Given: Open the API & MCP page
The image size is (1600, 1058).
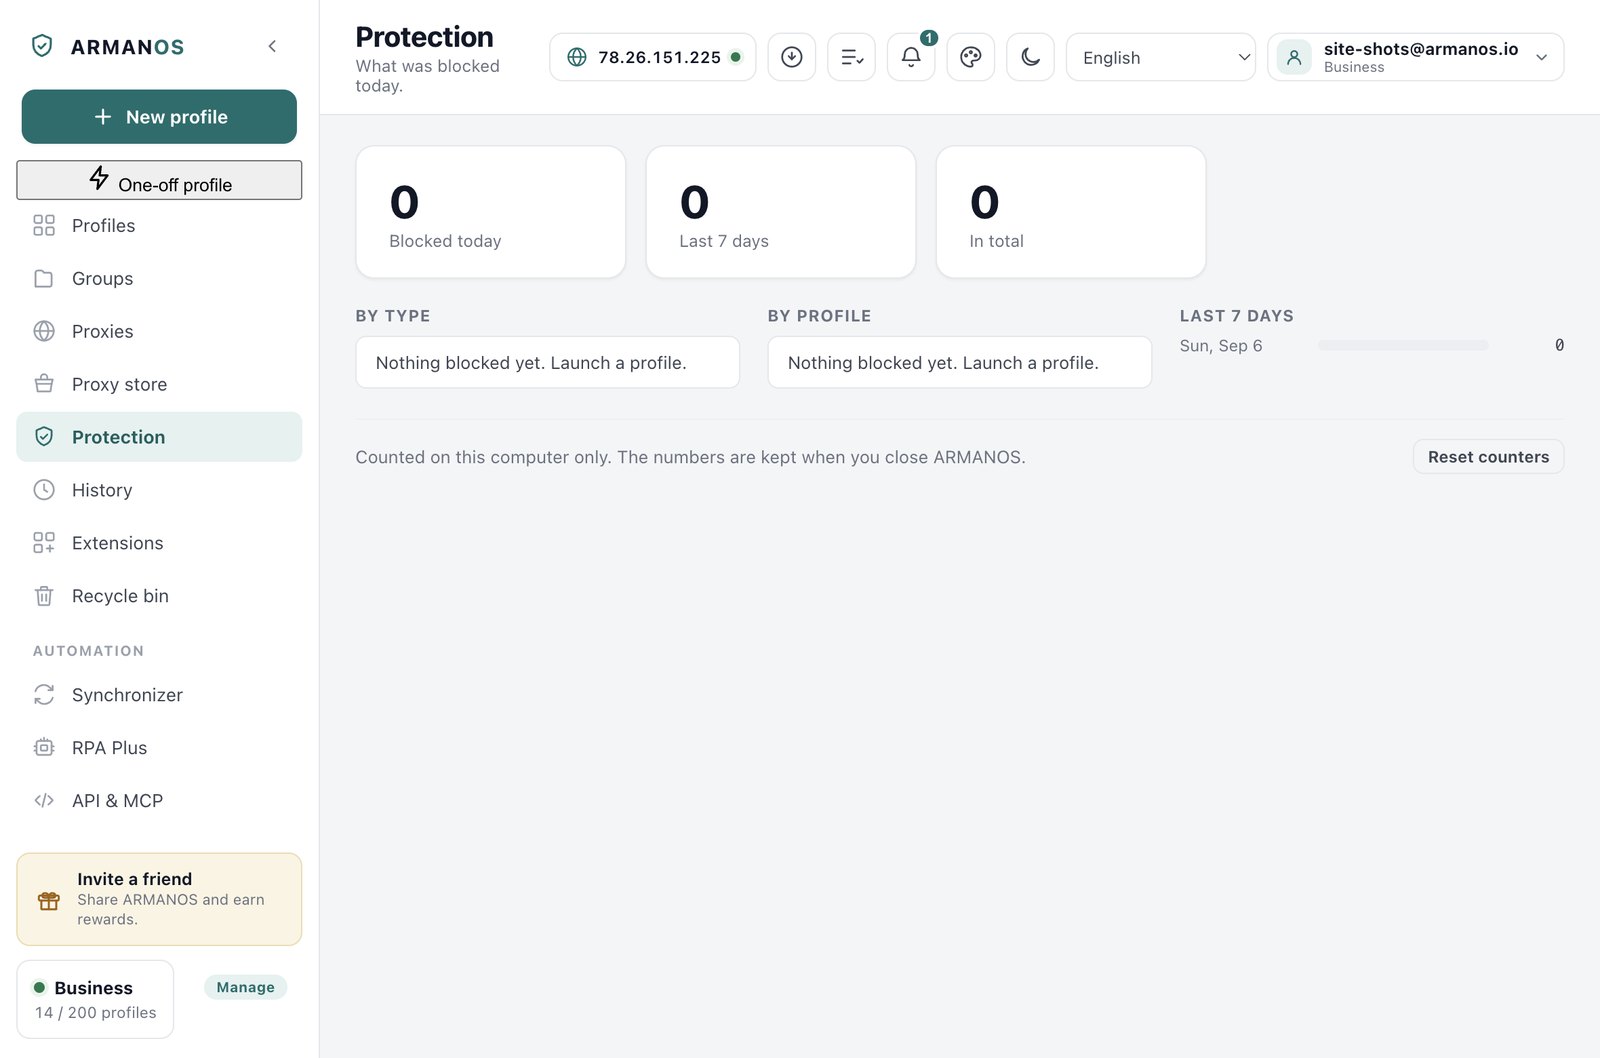Looking at the screenshot, I should (x=159, y=801).
